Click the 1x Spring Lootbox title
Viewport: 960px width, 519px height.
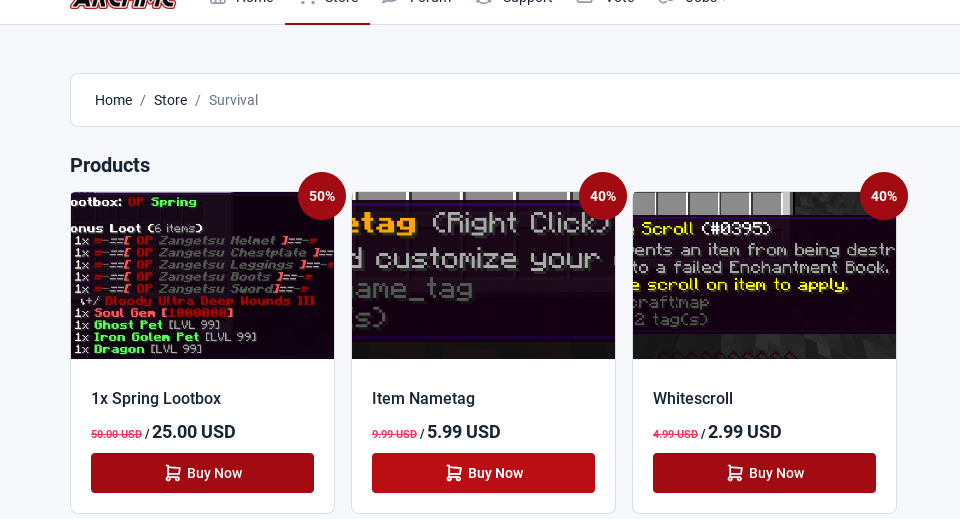(156, 398)
